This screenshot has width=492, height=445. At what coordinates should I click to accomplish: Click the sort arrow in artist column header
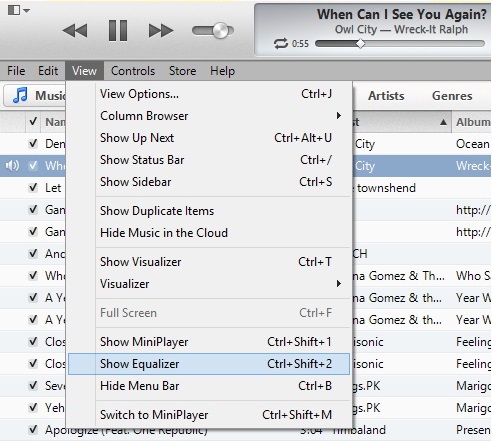[443, 122]
